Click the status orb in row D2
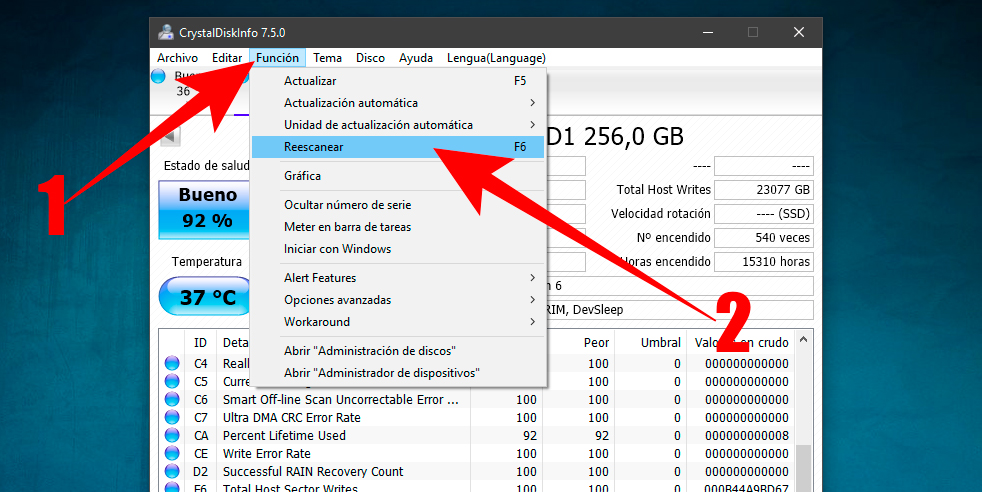Screen dimensions: 982x492 172,471
